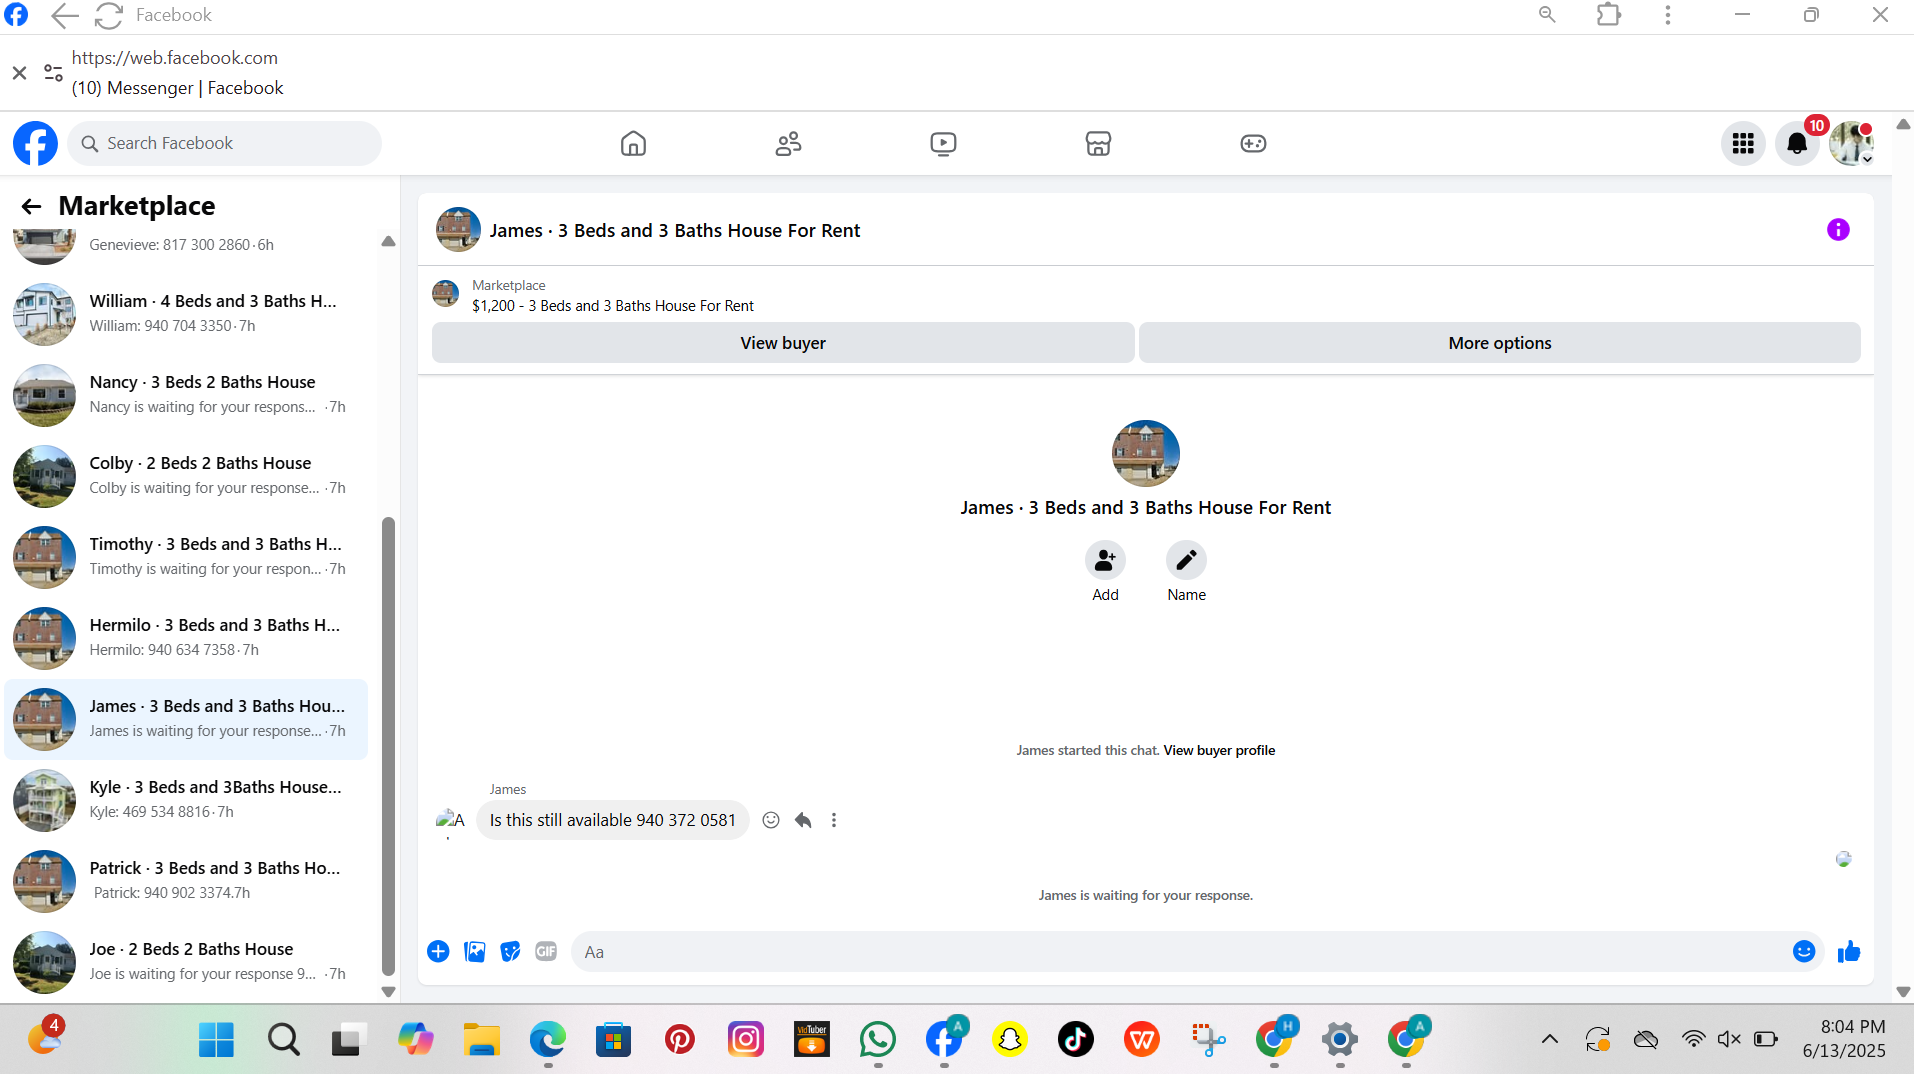Select James conversation in the sidebar list

click(186, 719)
